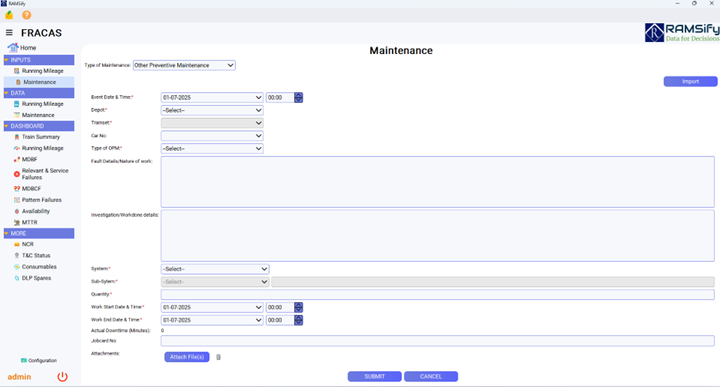Click the Event time spinner arrows

[298, 97]
